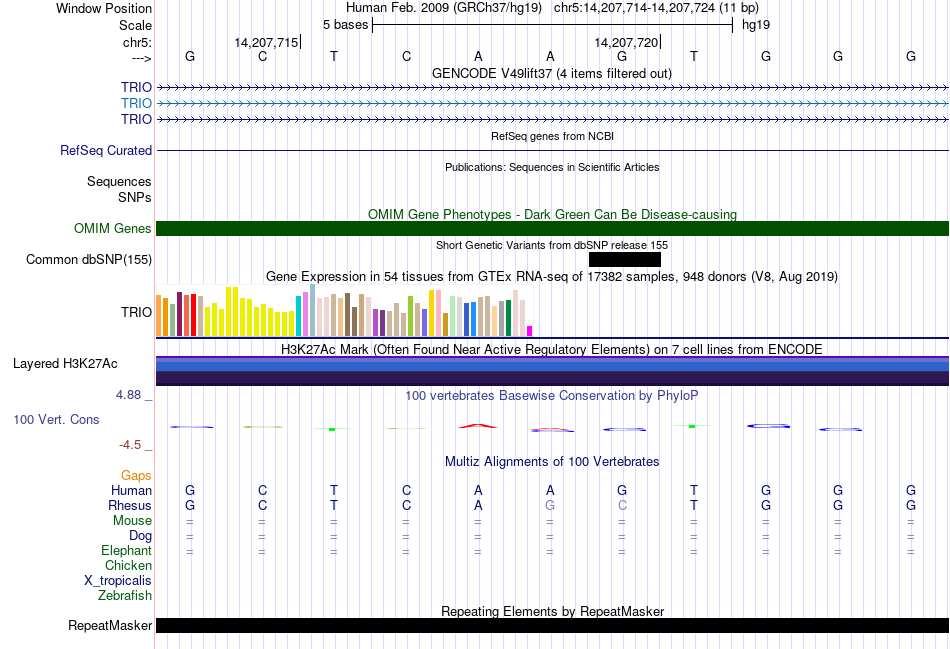Image resolution: width=950 pixels, height=649 pixels.
Task: Click 'Multiz Alignments of 100 Vertebrates' title
Action: (x=552, y=462)
